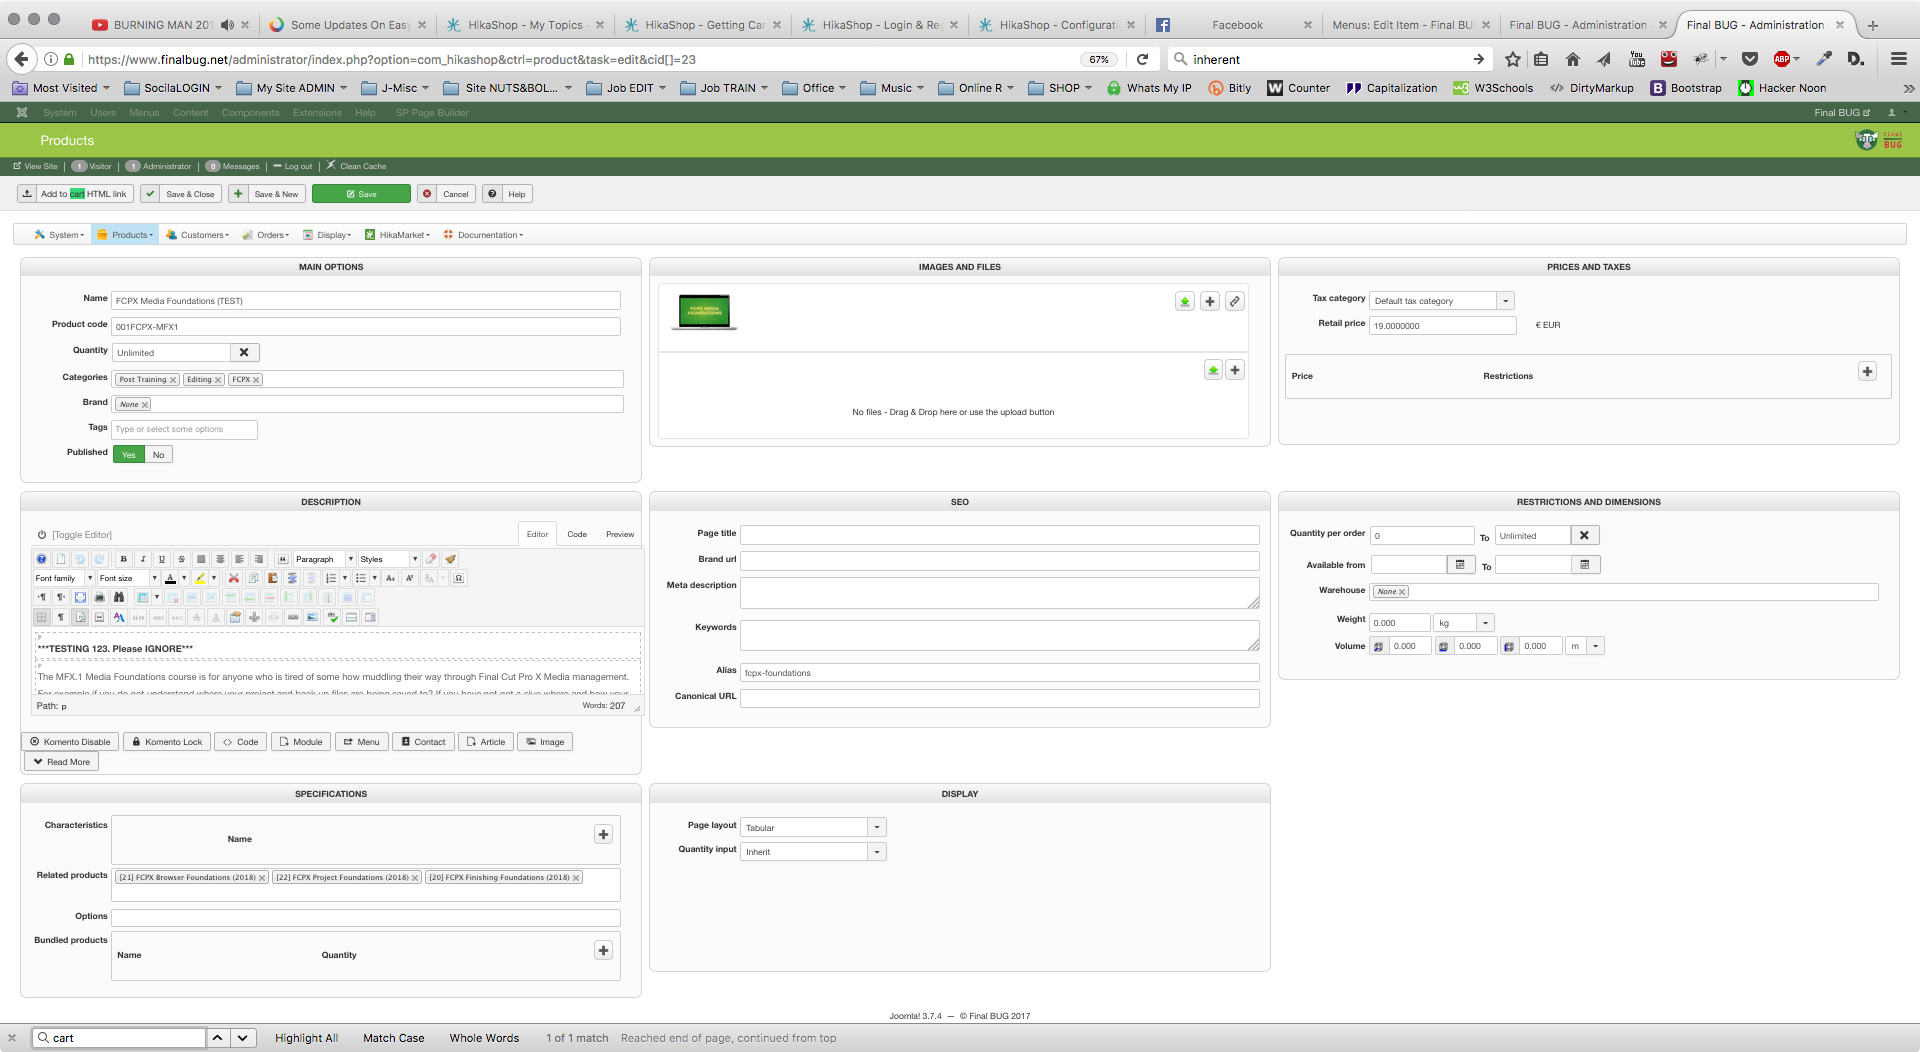Toggle Highlight All in find bar

tap(307, 1038)
